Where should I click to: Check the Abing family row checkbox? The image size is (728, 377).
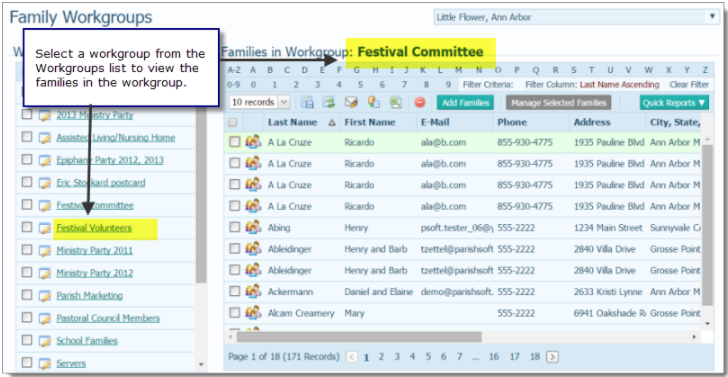(235, 228)
